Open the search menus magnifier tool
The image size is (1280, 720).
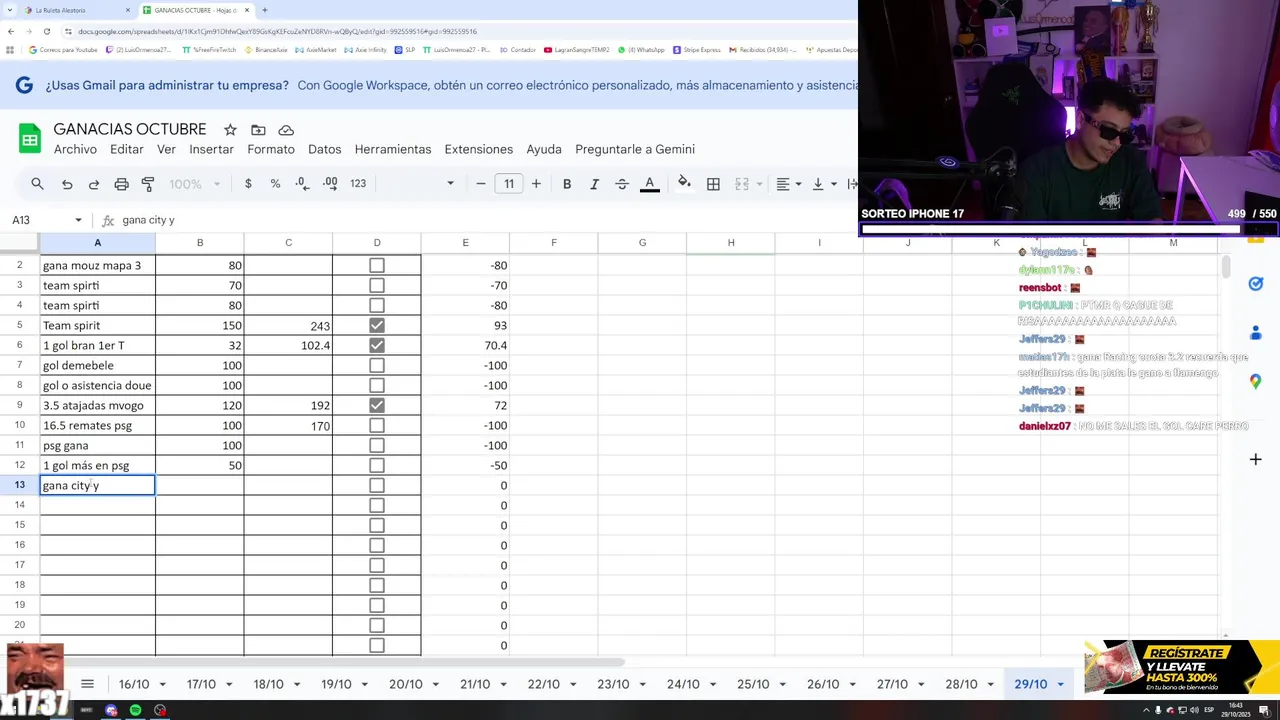37,184
